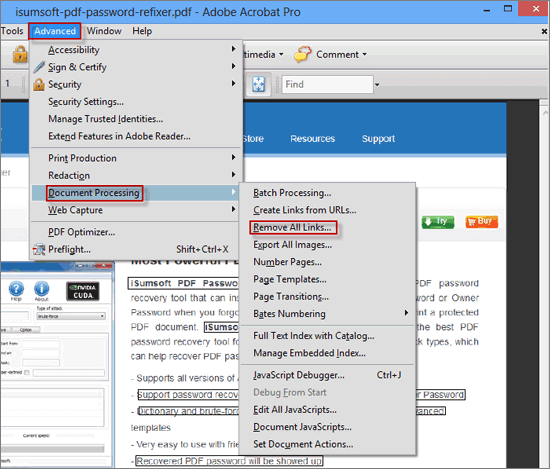Expand the Security submenu
Viewport: 550px width, 469px height.
pos(135,84)
